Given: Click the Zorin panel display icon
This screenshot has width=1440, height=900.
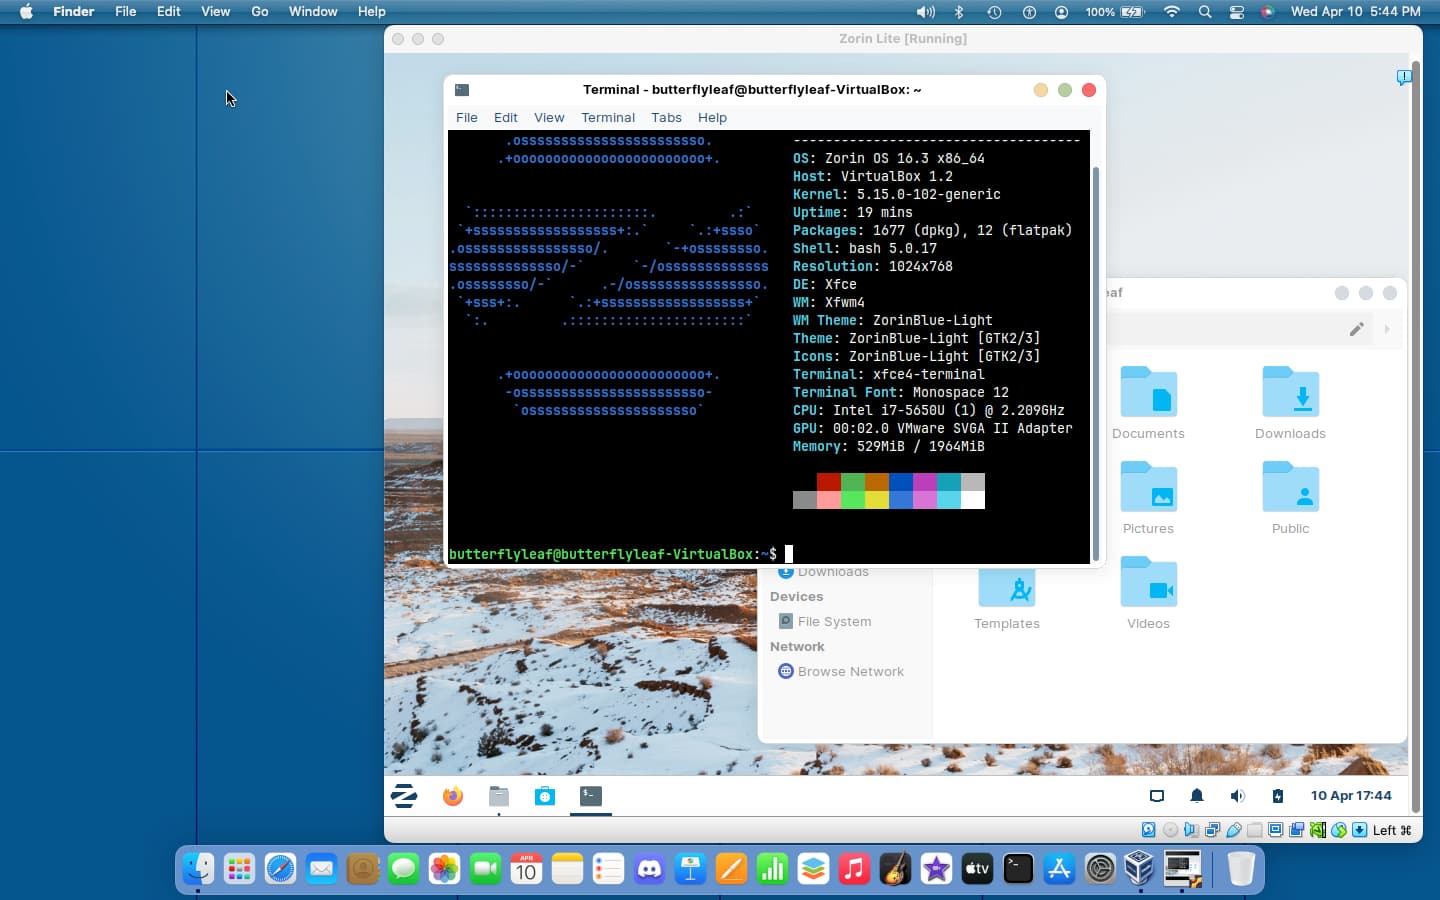Looking at the screenshot, I should coord(1157,796).
